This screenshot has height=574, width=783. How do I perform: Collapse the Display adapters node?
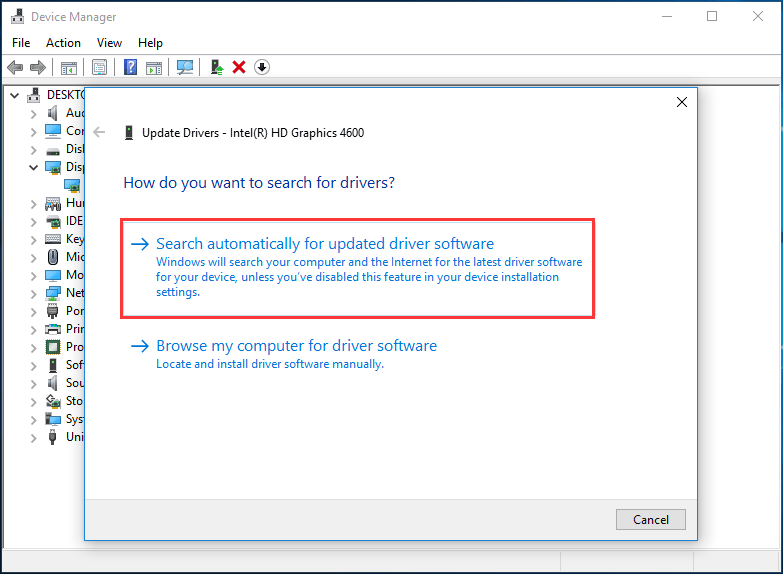33,167
